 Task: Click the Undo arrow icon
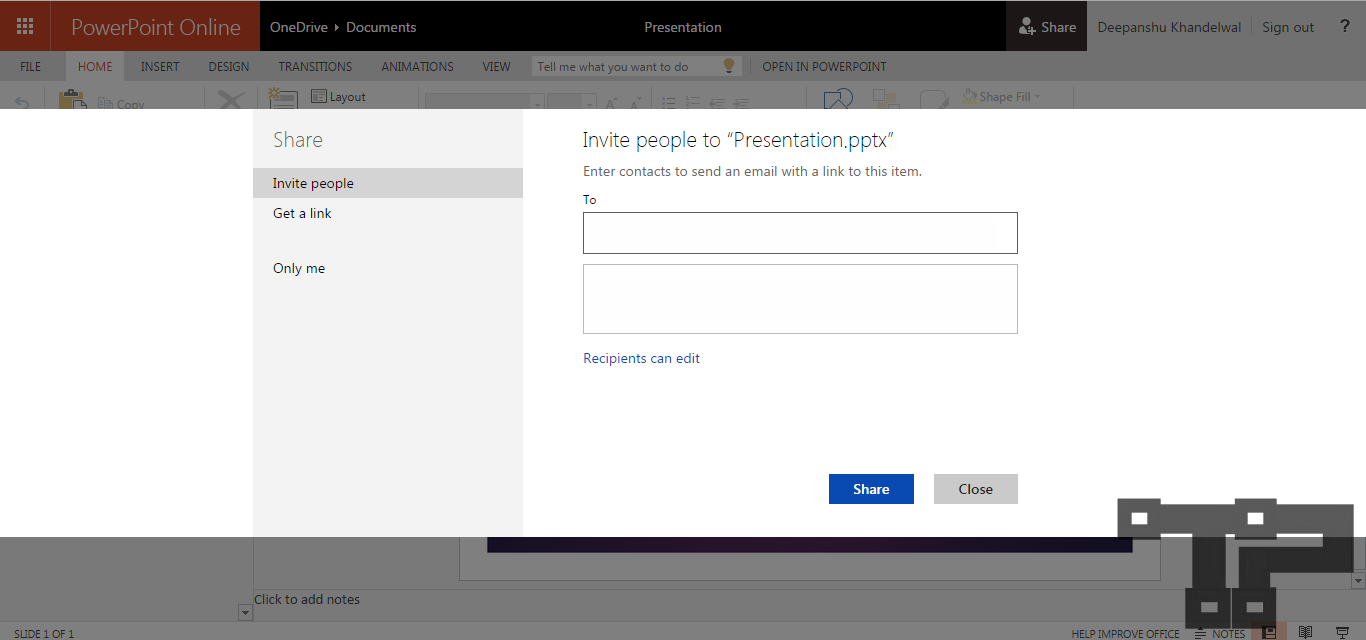[x=23, y=101]
